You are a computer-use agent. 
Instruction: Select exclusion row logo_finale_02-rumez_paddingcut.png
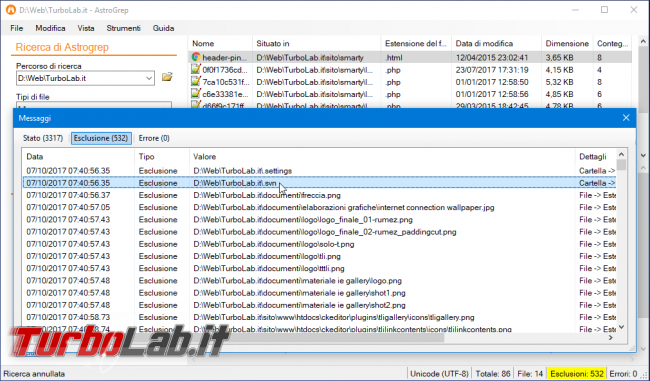tap(319, 232)
